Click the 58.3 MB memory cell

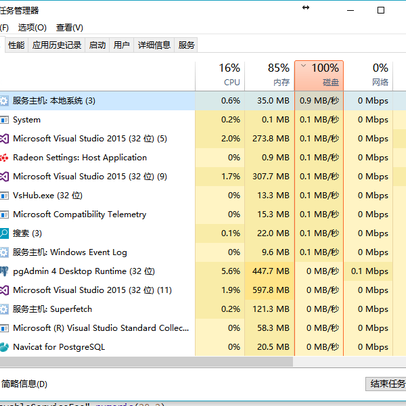click(270, 328)
